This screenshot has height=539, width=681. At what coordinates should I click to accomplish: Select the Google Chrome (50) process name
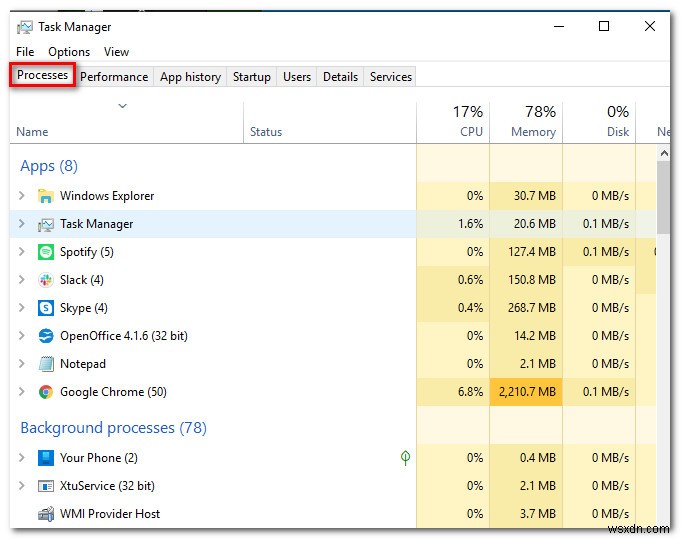tap(113, 392)
